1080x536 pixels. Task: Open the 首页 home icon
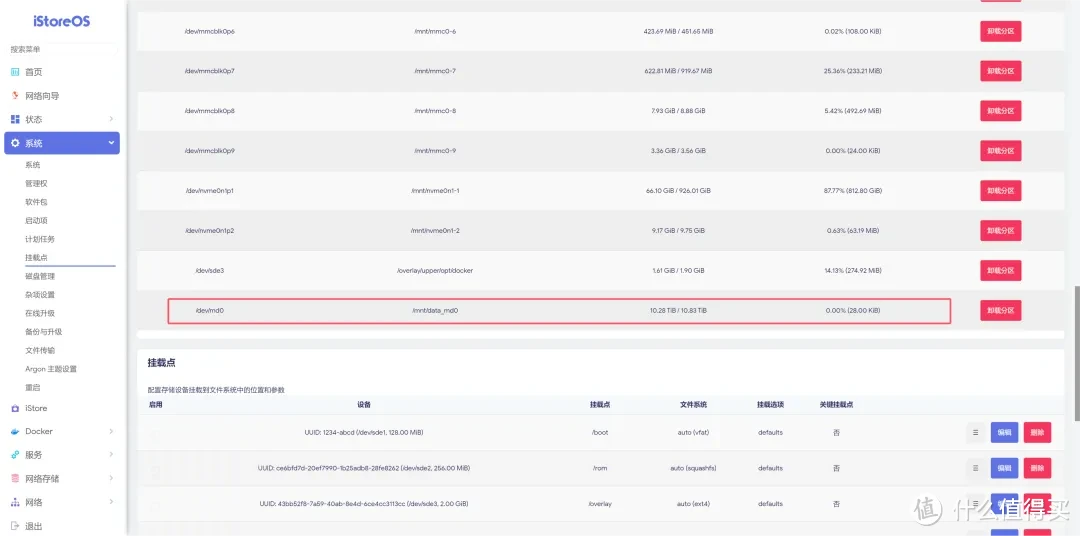pos(15,72)
